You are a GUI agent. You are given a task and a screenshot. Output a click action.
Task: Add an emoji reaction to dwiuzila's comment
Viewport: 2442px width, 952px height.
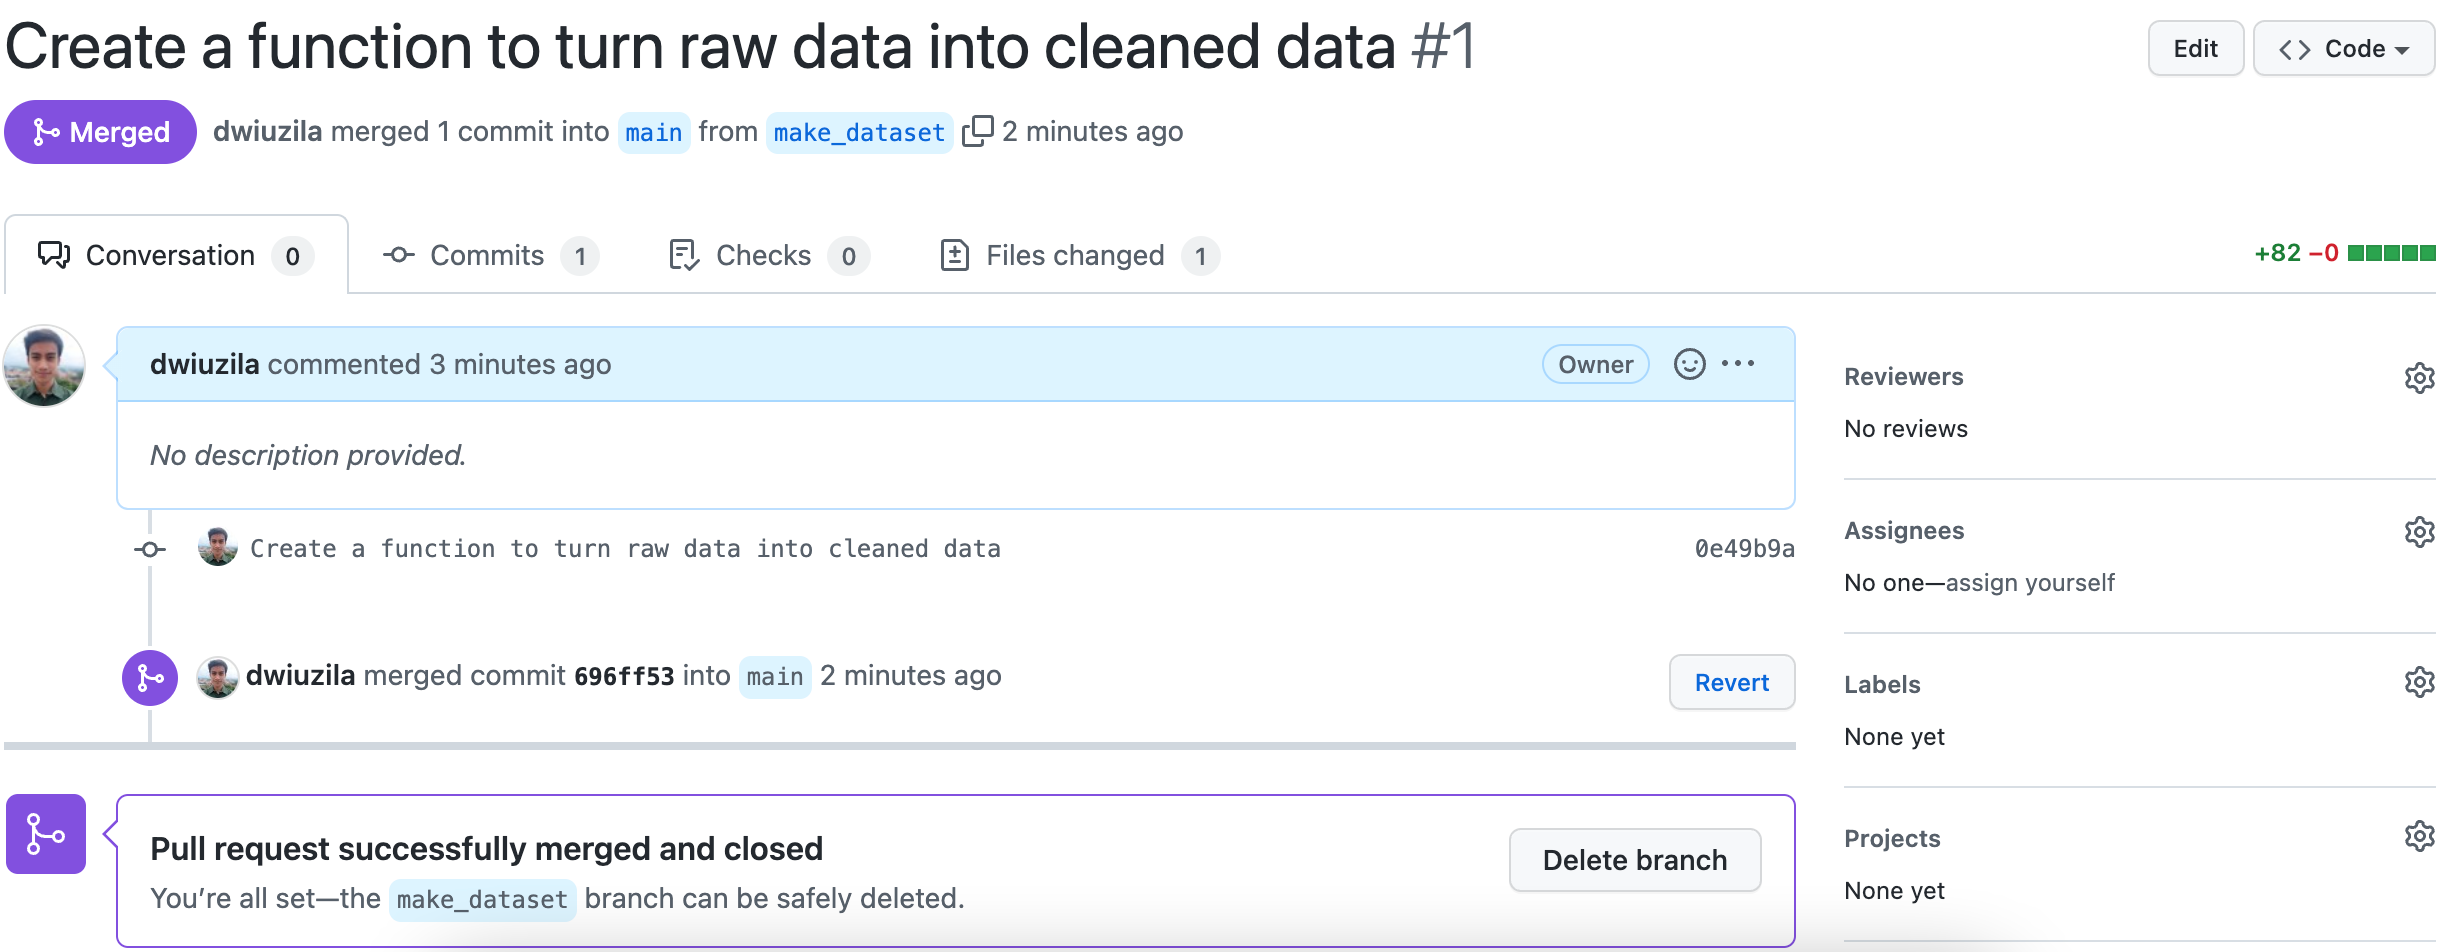coord(1688,364)
